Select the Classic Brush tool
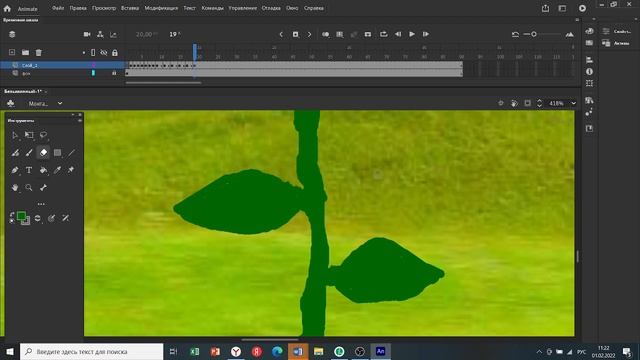This screenshot has width=640, height=360. coord(29,153)
